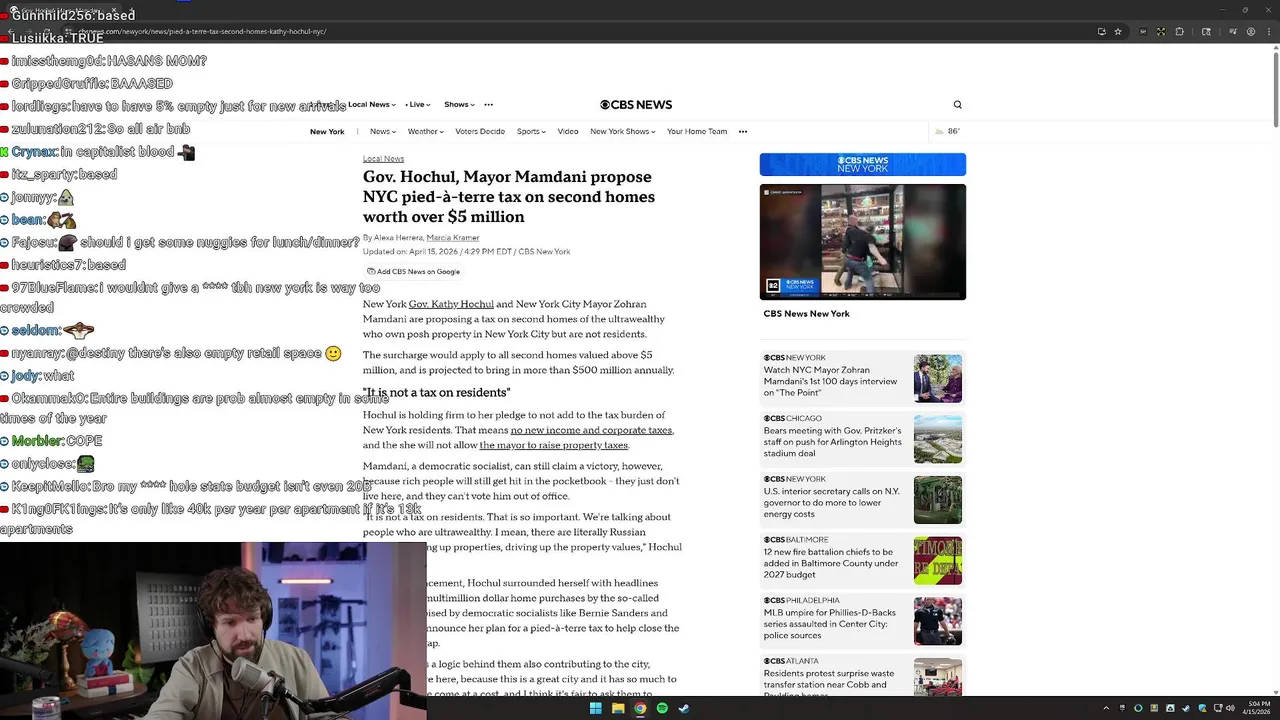Expand the Shows dropdown
Viewport: 1280px width, 720px height.
[x=459, y=104]
